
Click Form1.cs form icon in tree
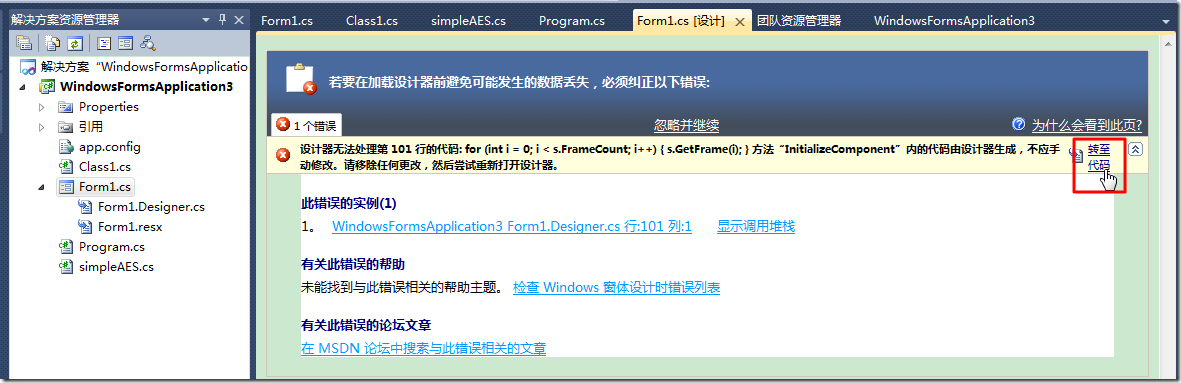pyautogui.click(x=66, y=187)
